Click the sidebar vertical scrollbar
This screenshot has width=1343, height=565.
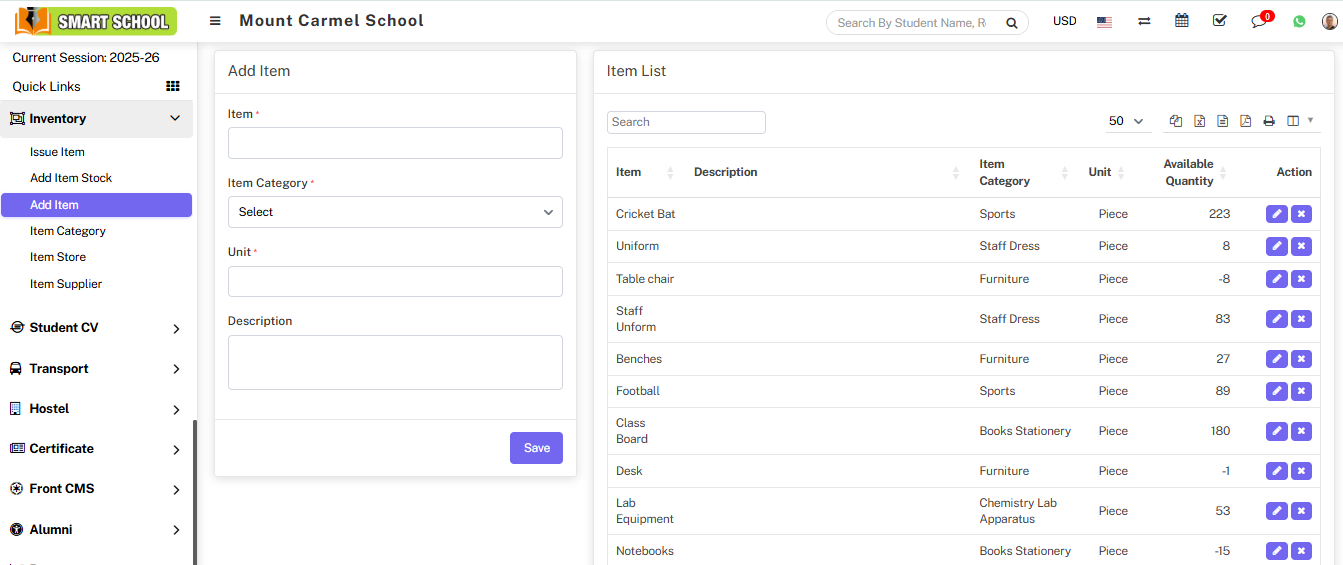pos(195,490)
